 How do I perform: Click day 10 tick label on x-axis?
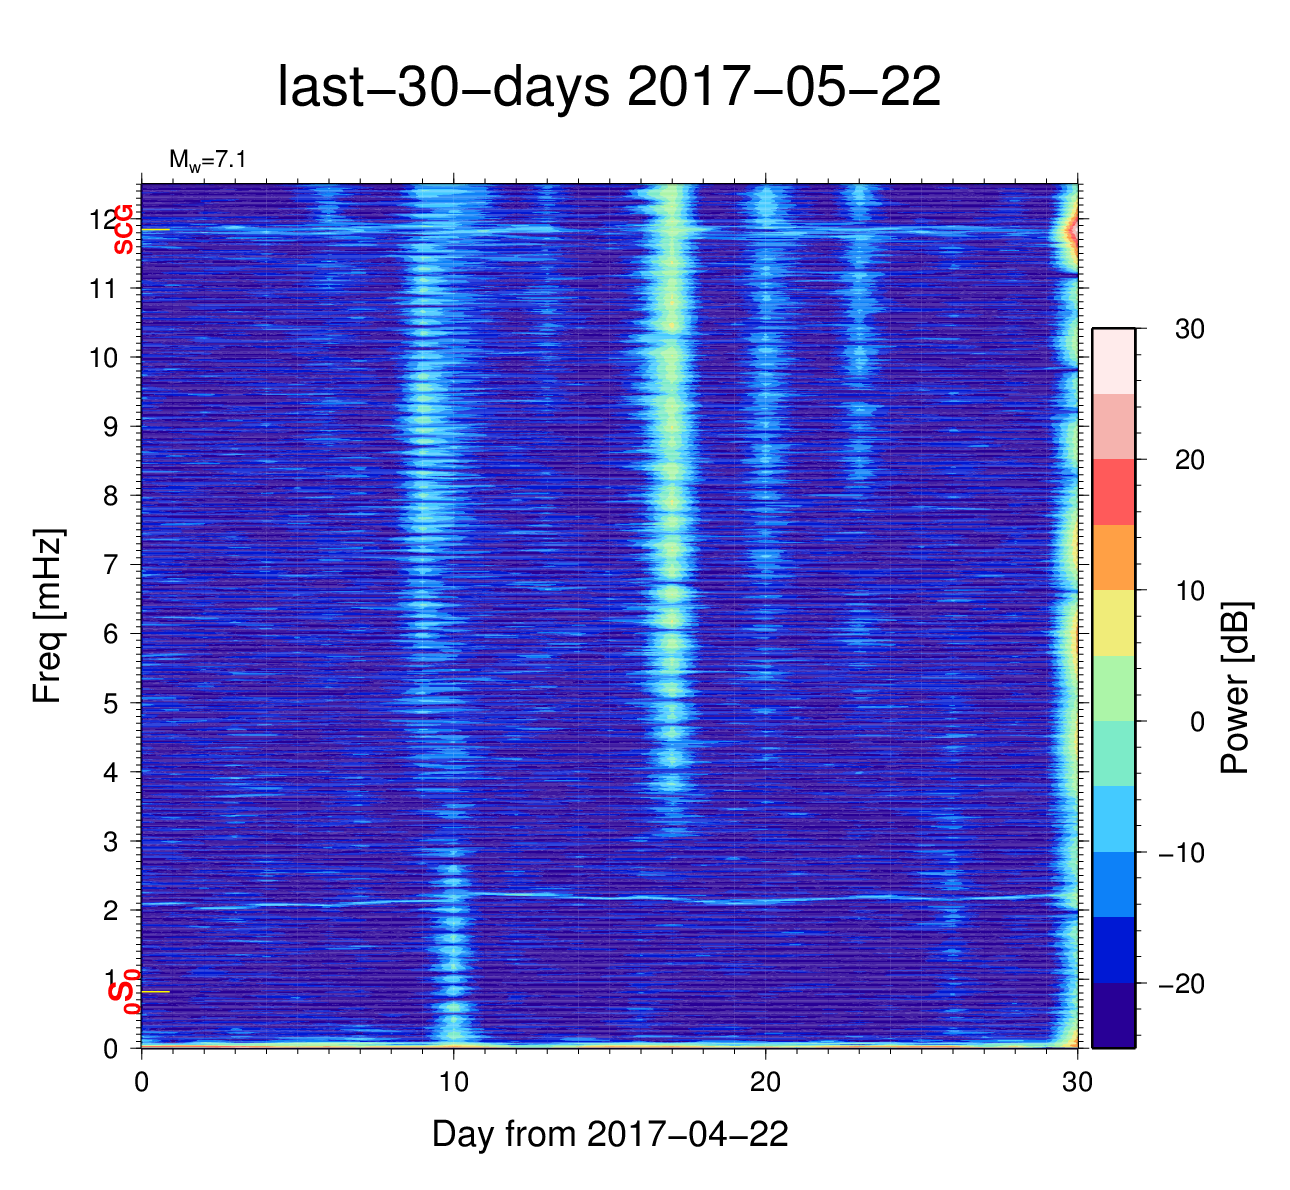click(453, 1082)
